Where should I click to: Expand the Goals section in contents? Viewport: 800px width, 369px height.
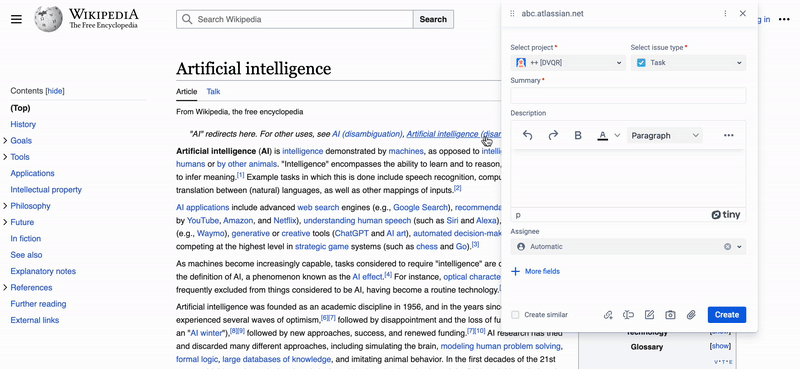(5, 141)
